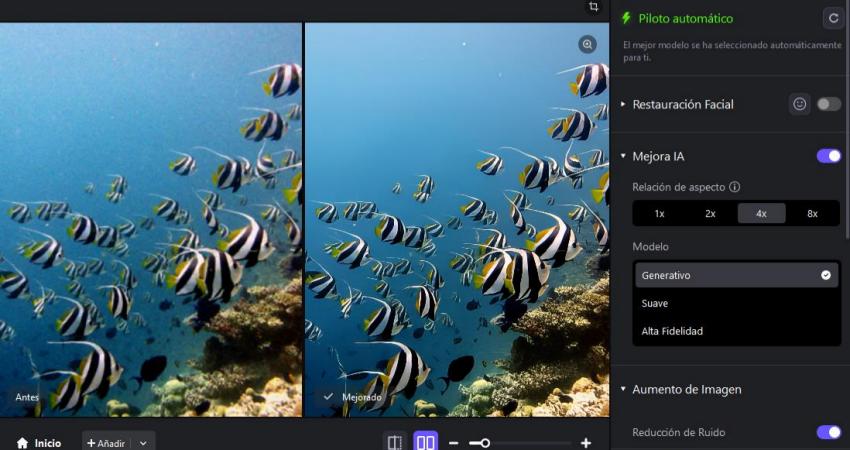Open the Relación de aspecto info icon
This screenshot has width=850, height=450.
point(734,187)
